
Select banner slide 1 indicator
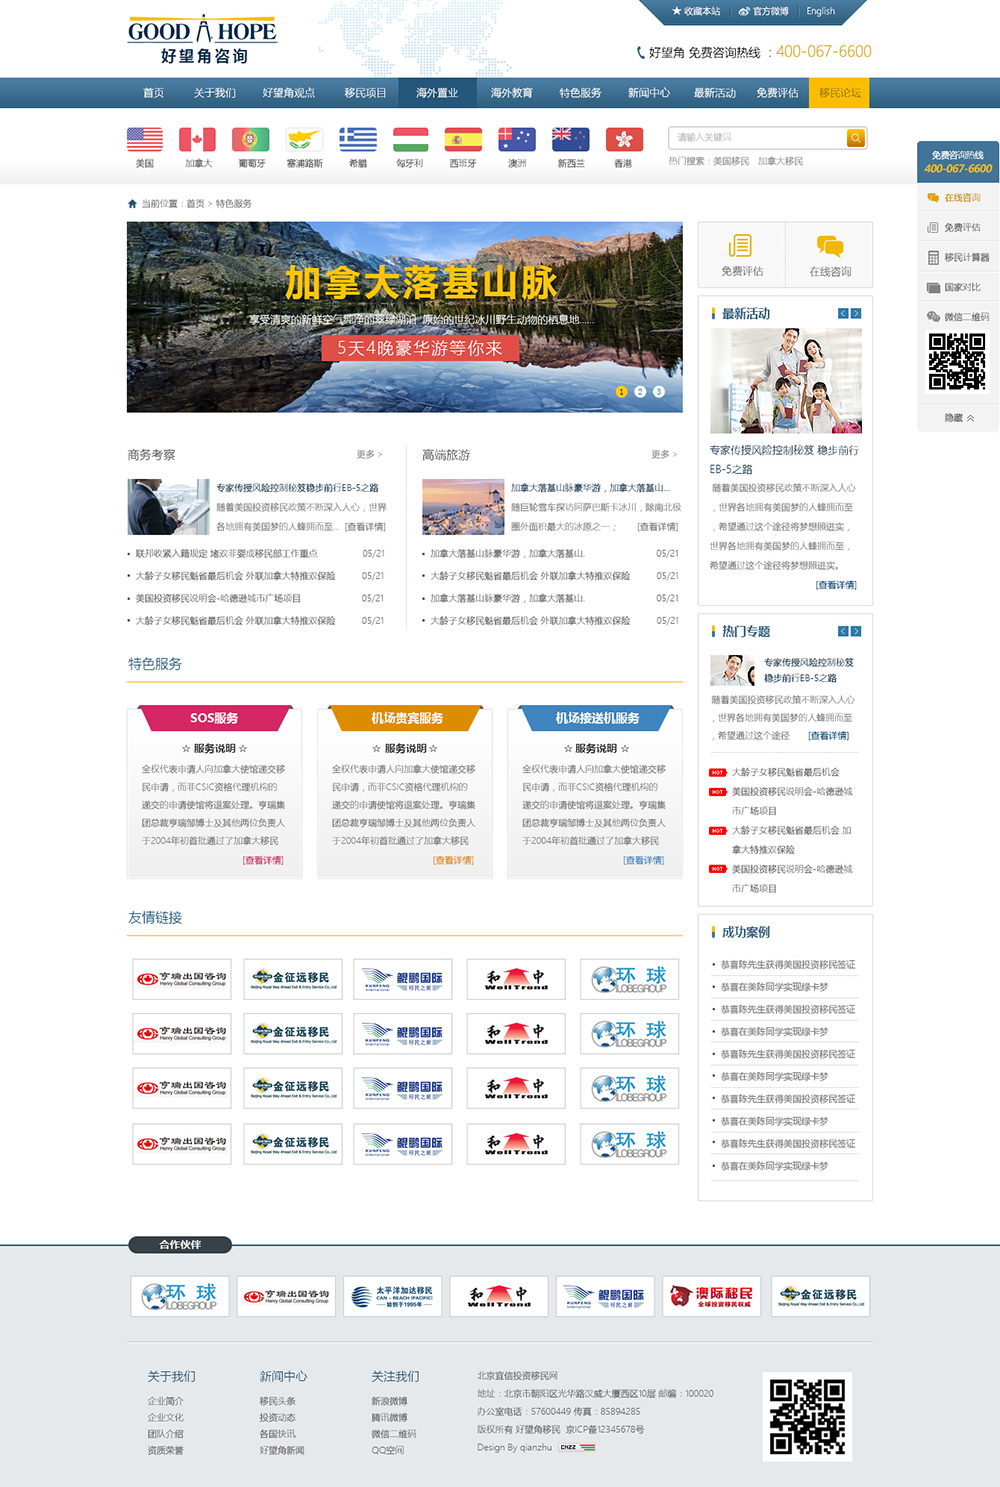pyautogui.click(x=621, y=392)
